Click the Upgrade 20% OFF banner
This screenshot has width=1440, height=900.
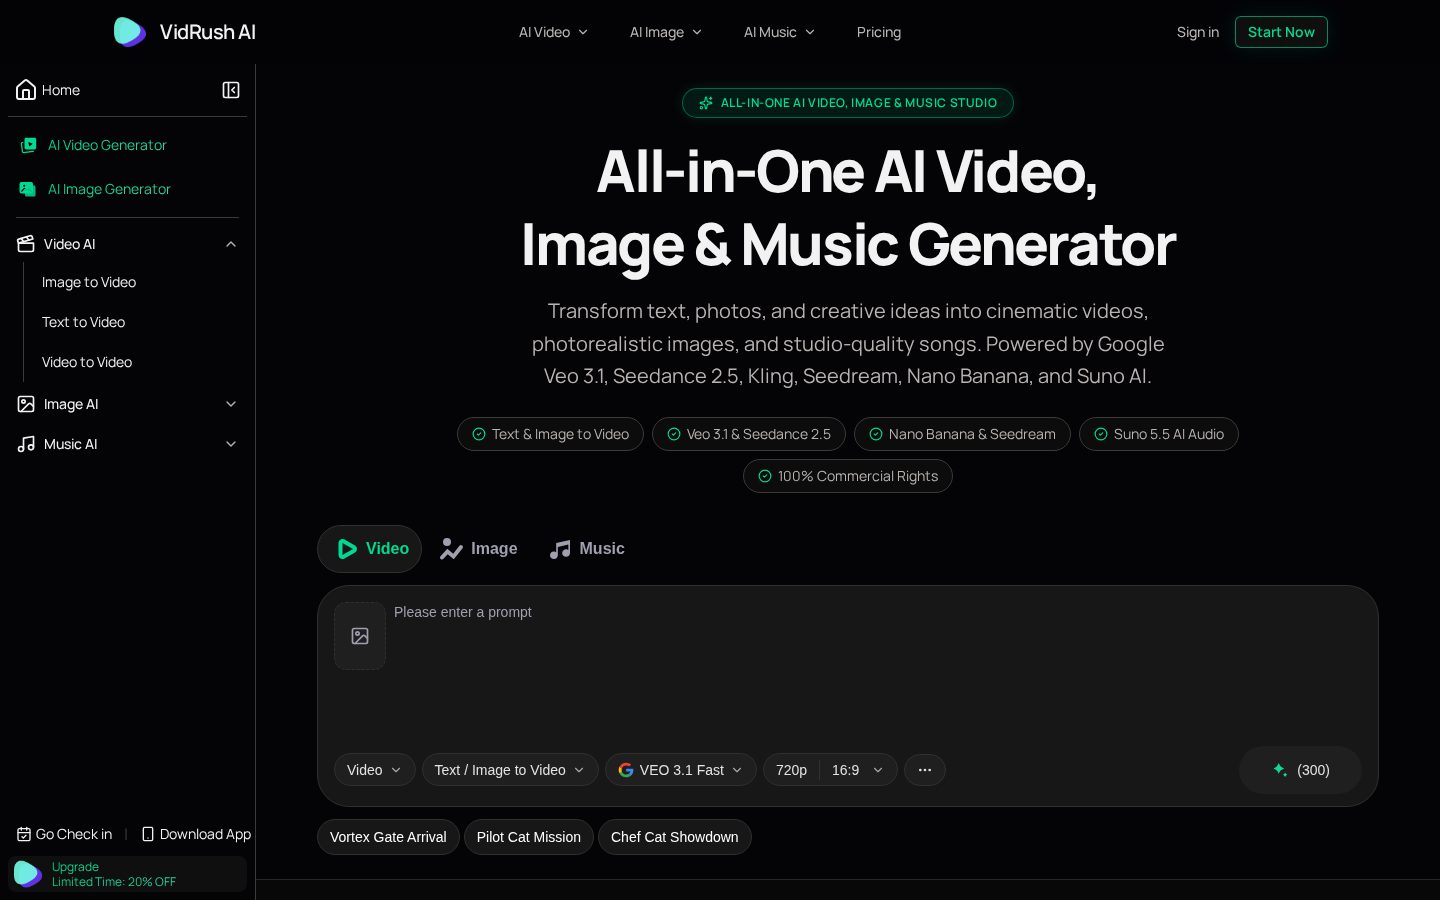coord(127,874)
